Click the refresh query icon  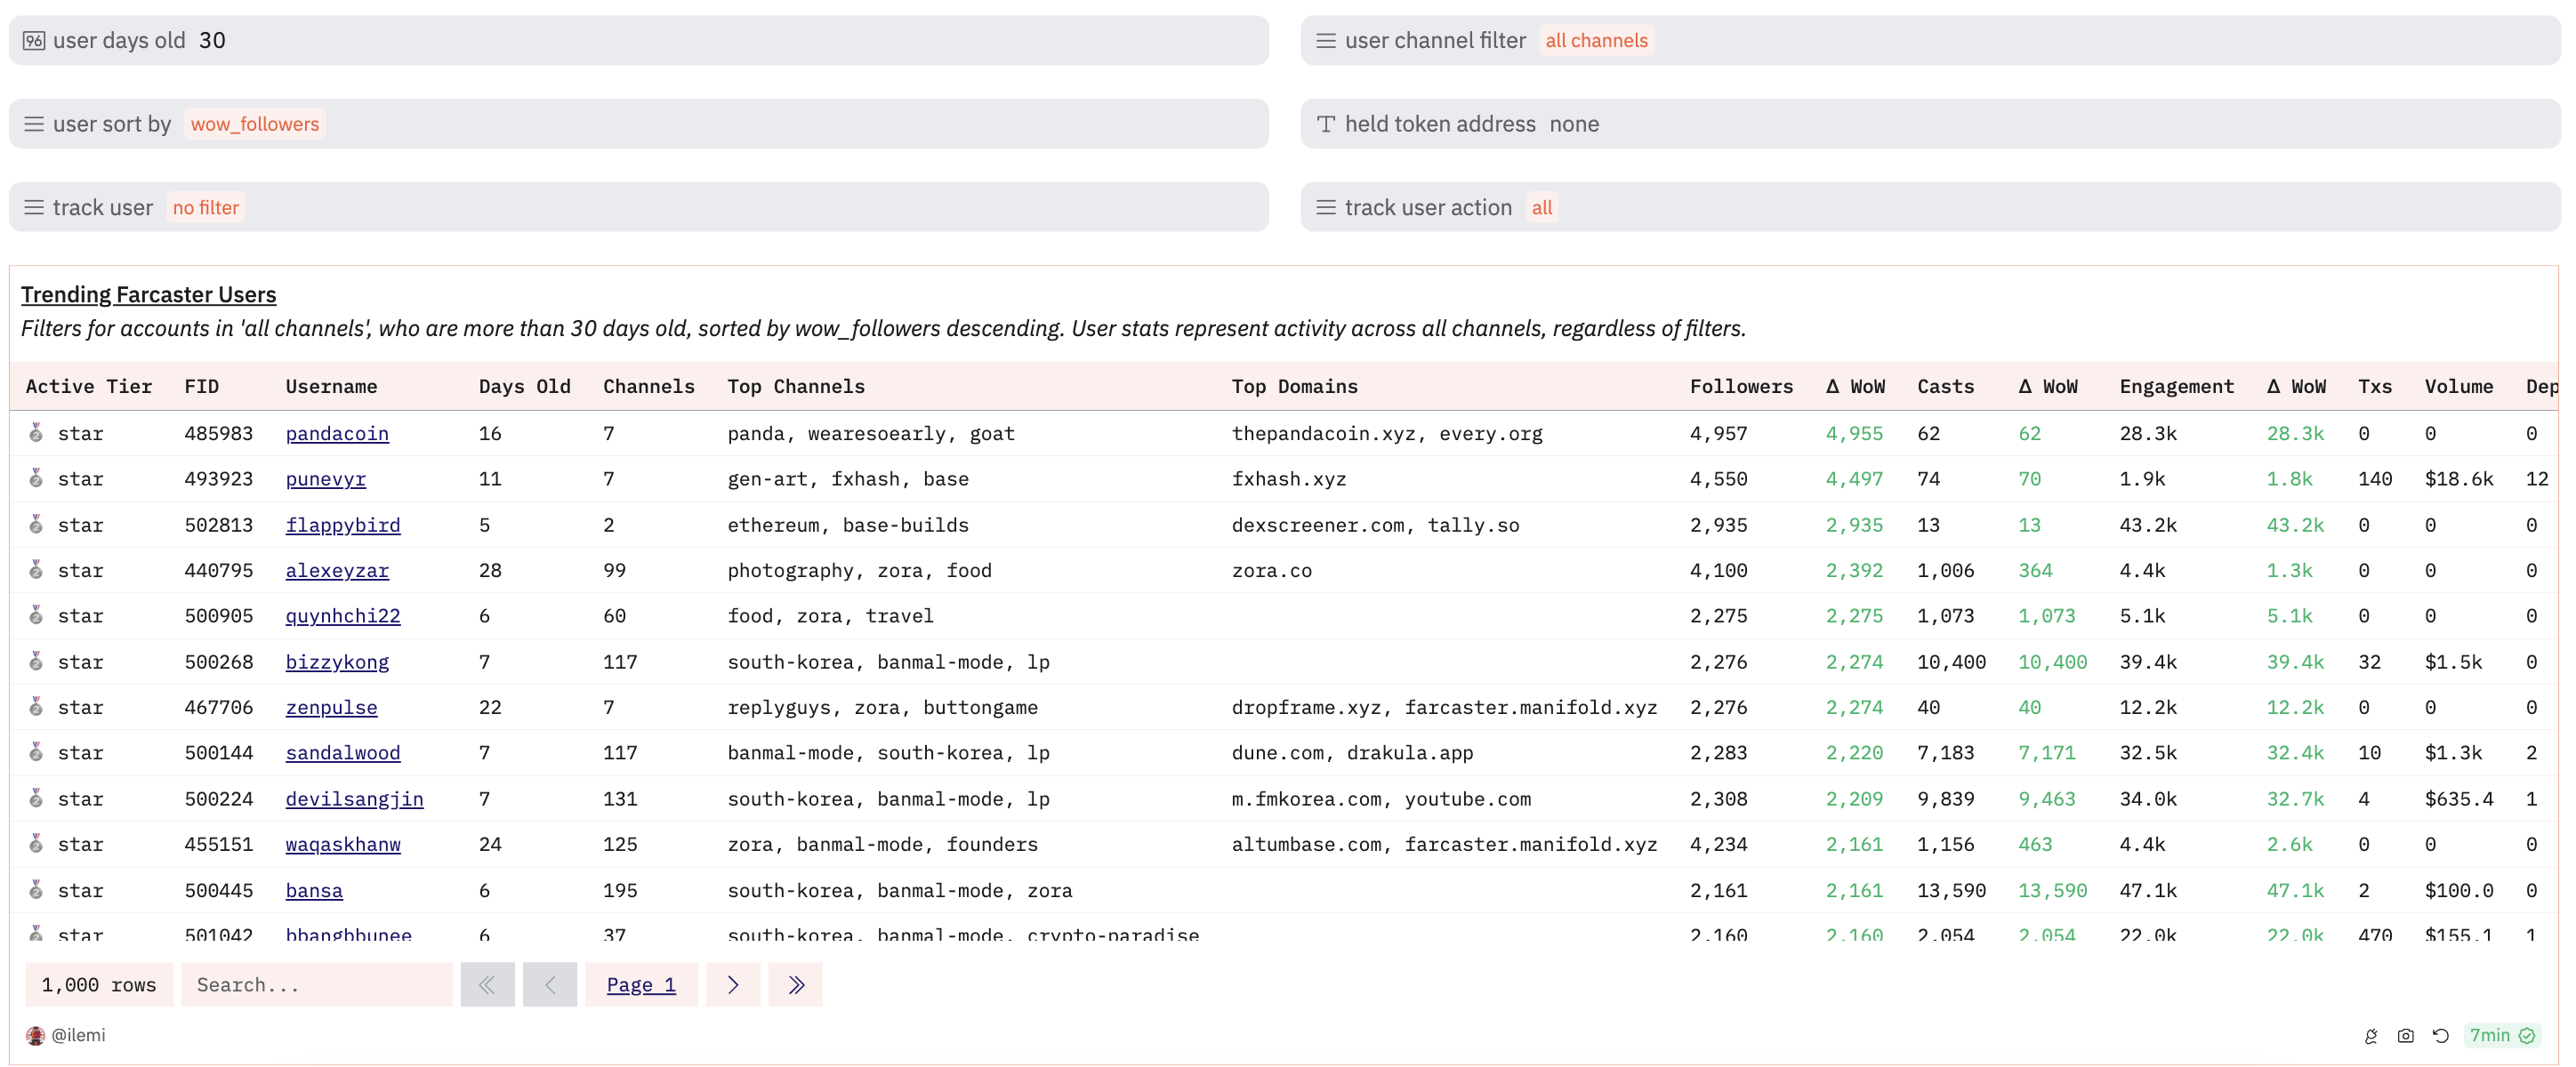(x=2440, y=1036)
